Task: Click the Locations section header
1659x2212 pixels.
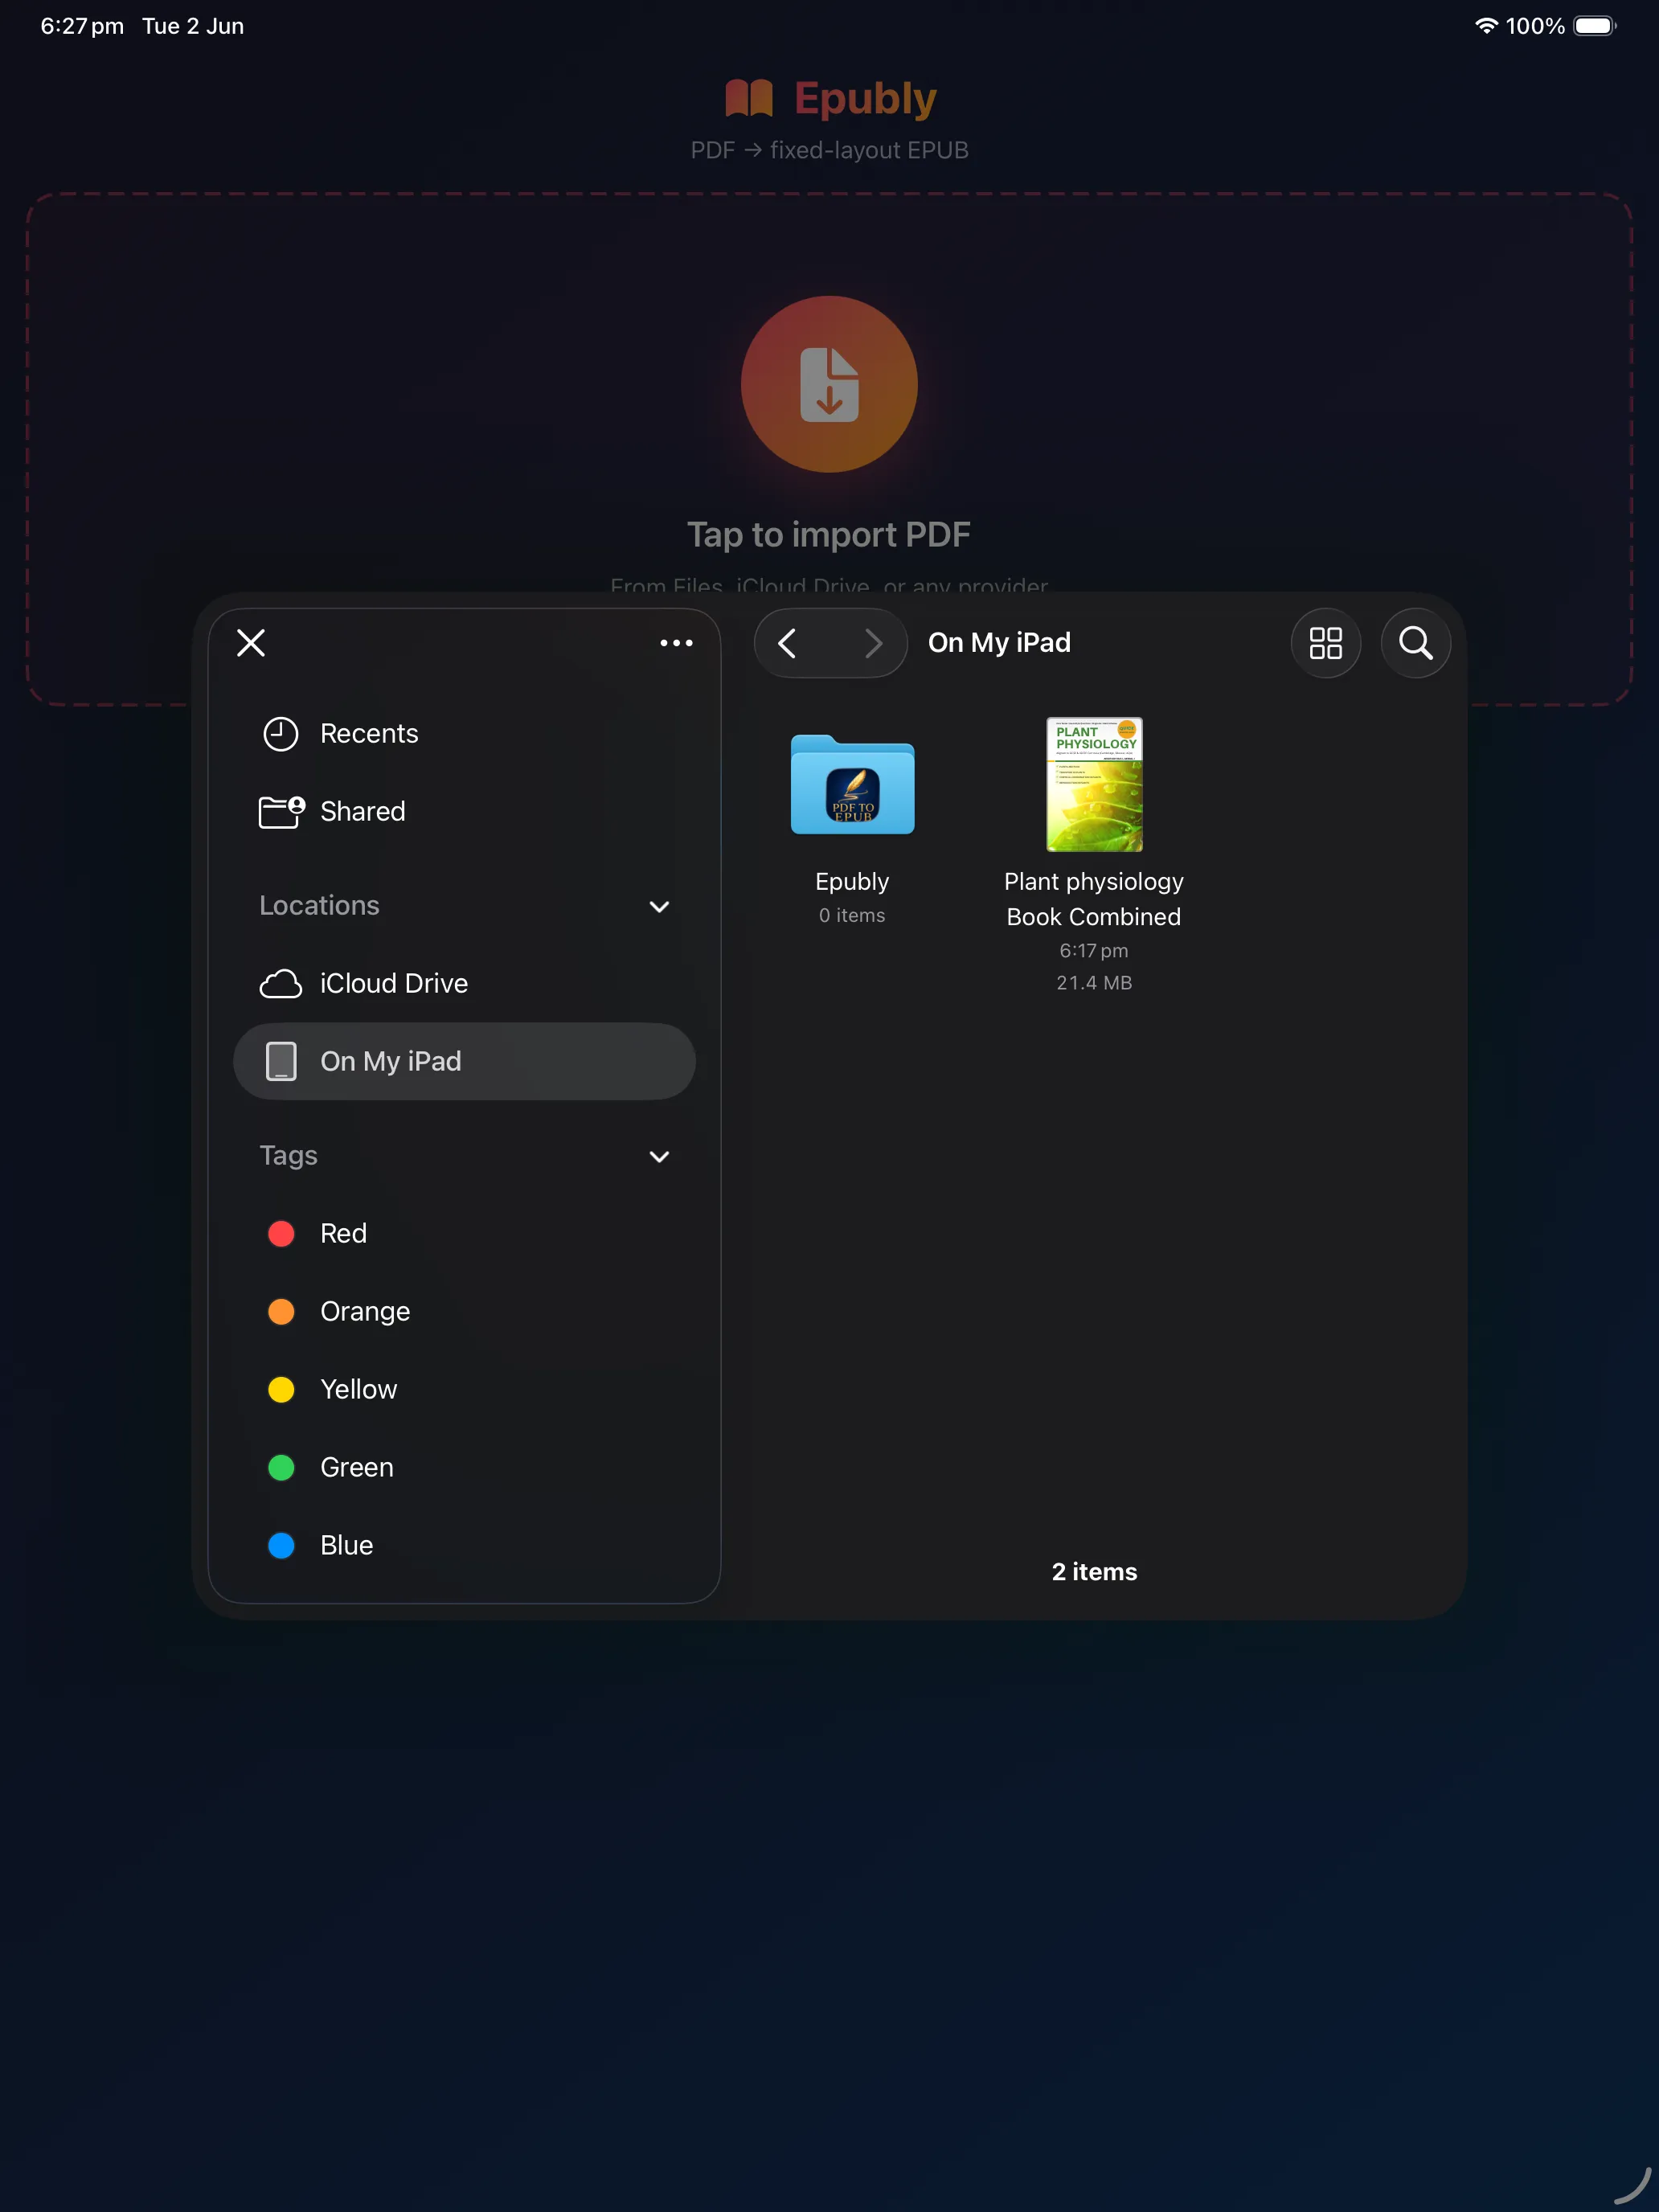Action: (319, 905)
